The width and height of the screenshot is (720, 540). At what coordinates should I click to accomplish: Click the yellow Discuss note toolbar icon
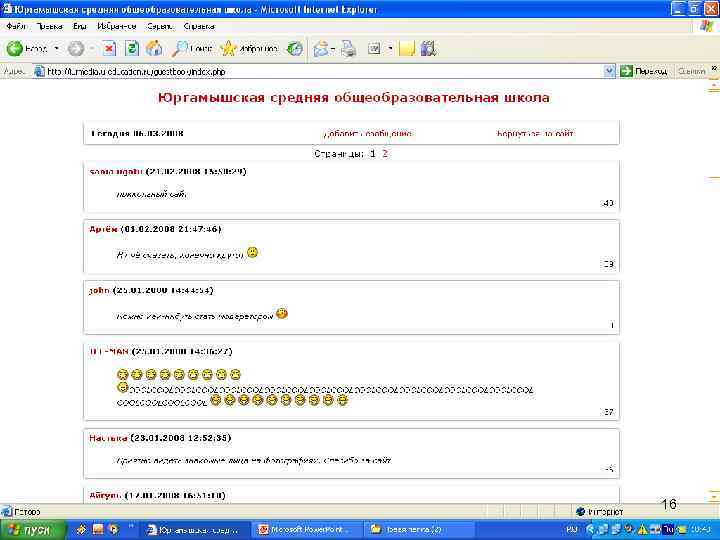[x=407, y=48]
